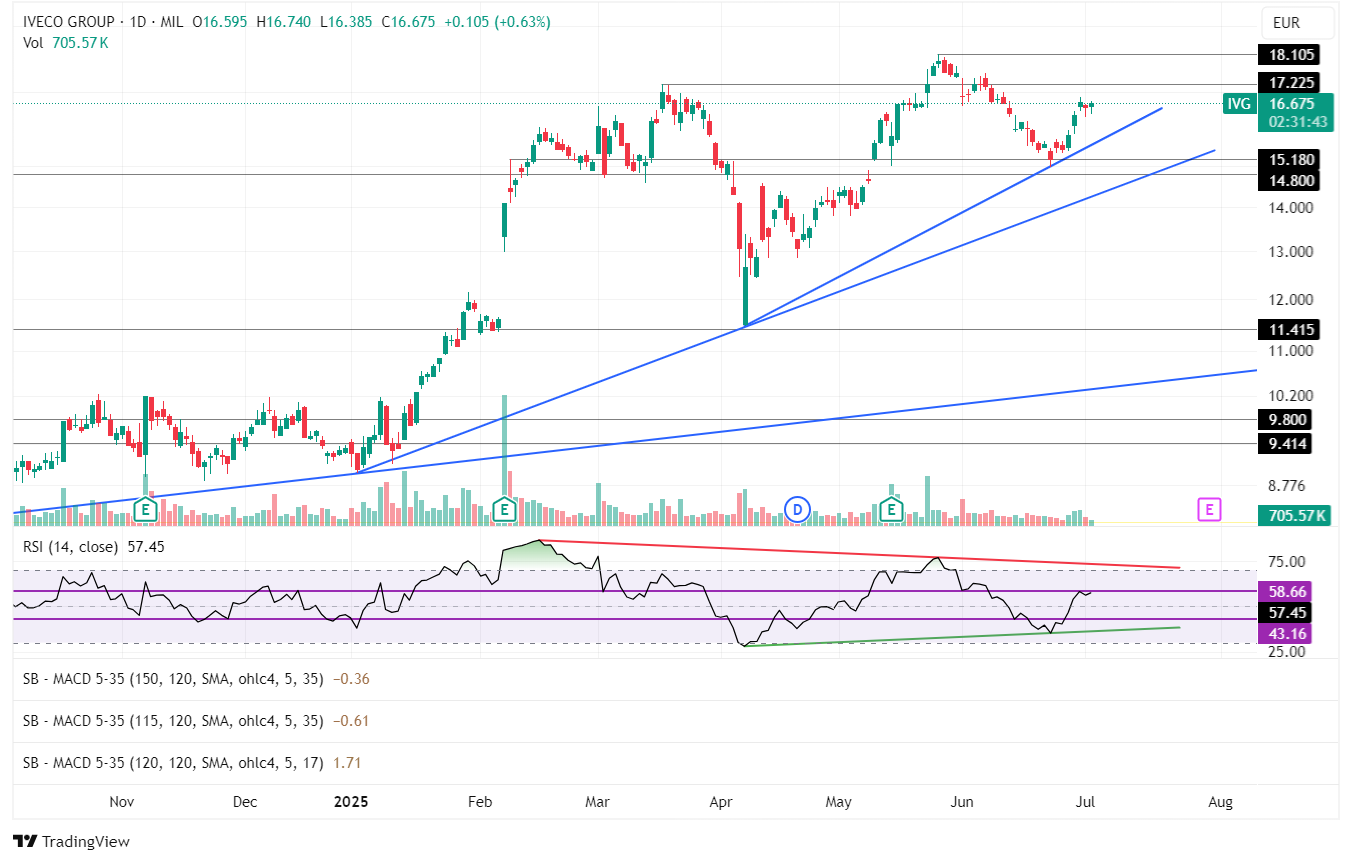Click the earnings E marker in May

[x=891, y=510]
